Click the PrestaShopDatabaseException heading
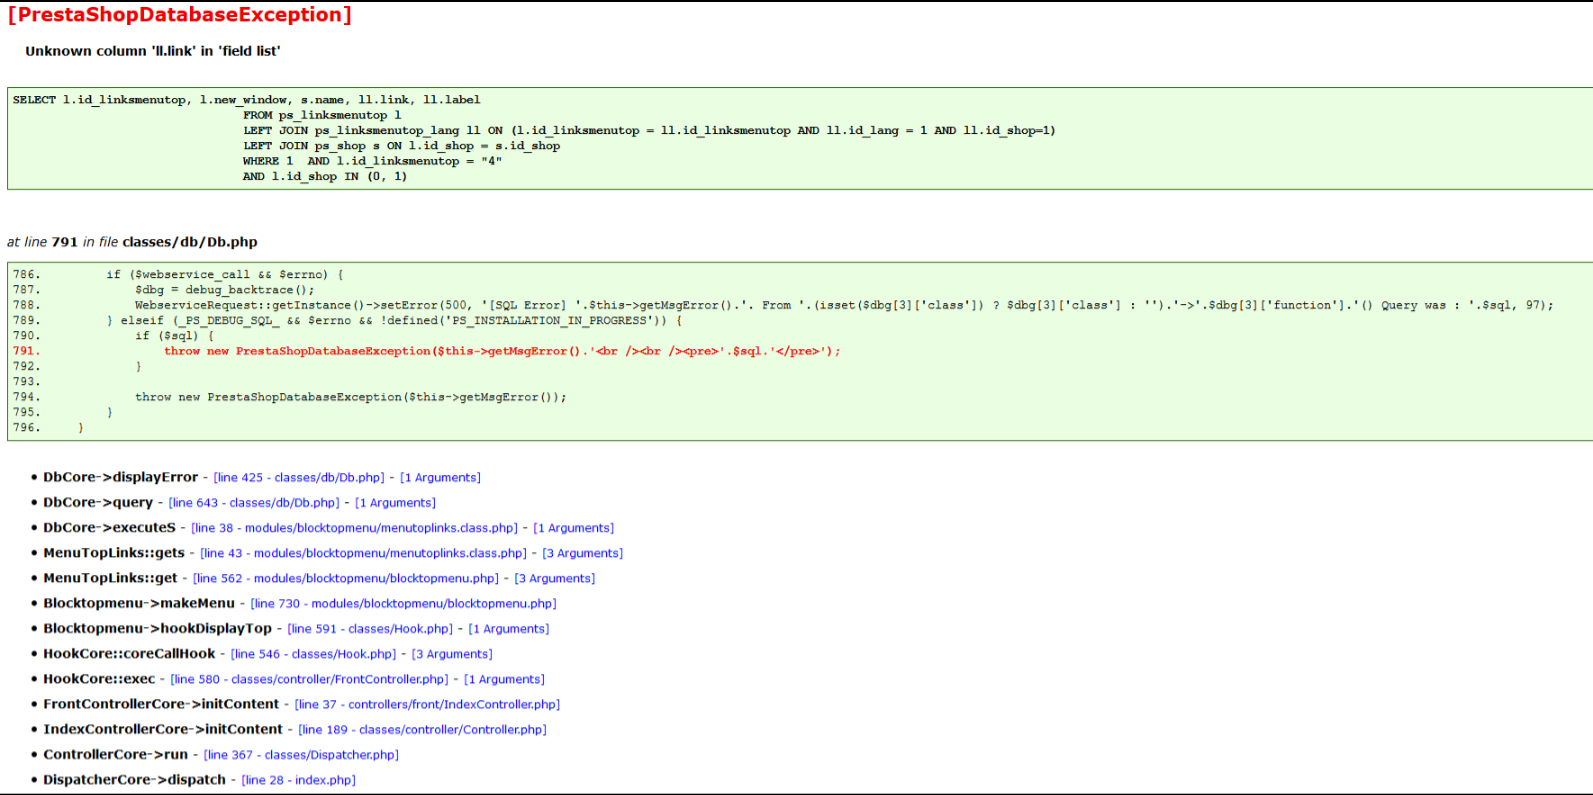Viewport: 1593px width, 795px height. tap(180, 15)
